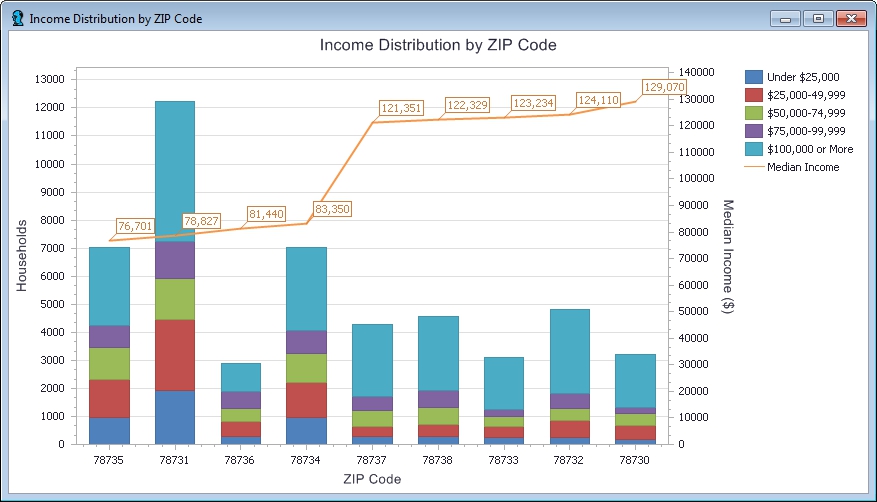Click the chart title Income Distribution by ZIP Code
Image resolution: width=877 pixels, height=502 pixels.
coord(437,45)
